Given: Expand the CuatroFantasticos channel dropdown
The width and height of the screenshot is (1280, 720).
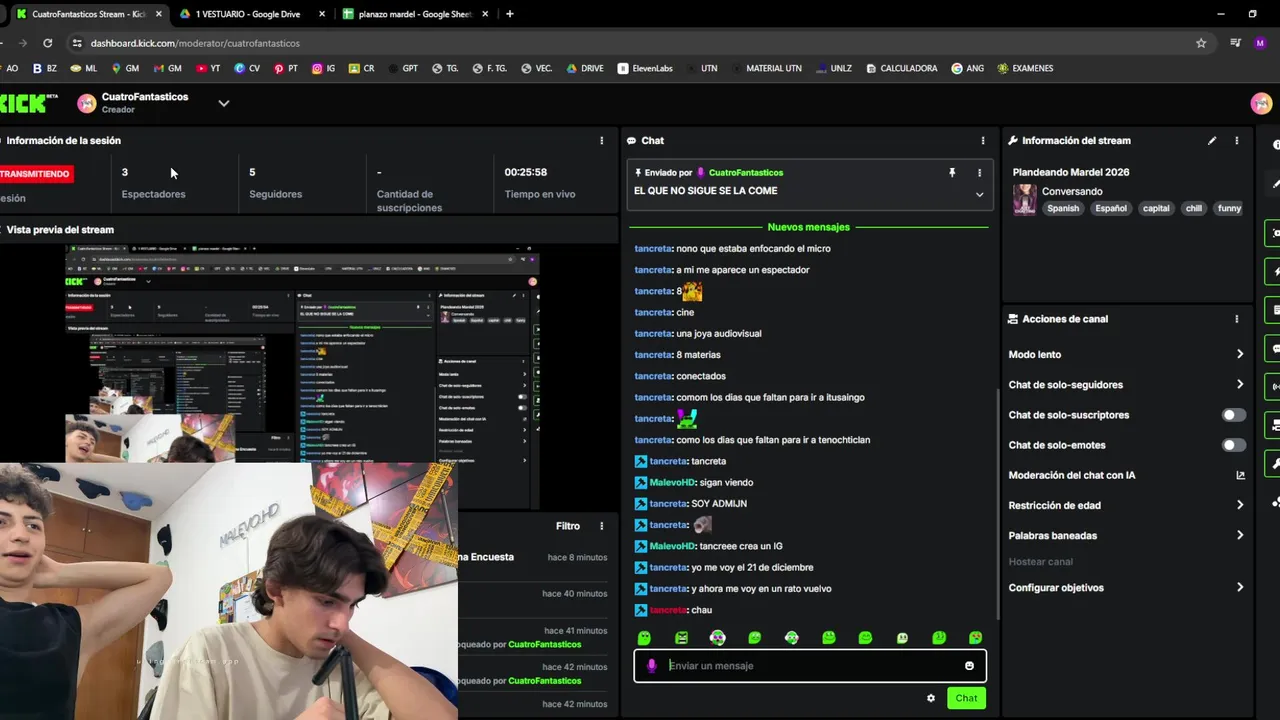Looking at the screenshot, I should tap(224, 103).
